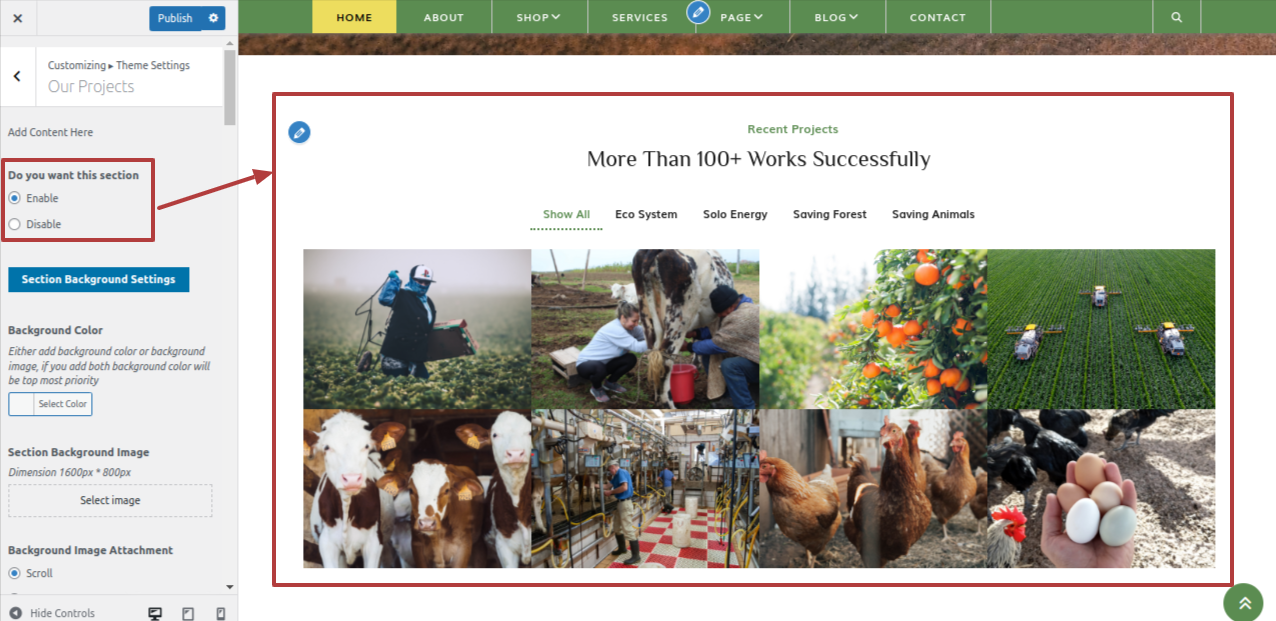1276x621 pixels.
Task: Click the search magnifier in the navigation bar
Action: (x=1176, y=17)
